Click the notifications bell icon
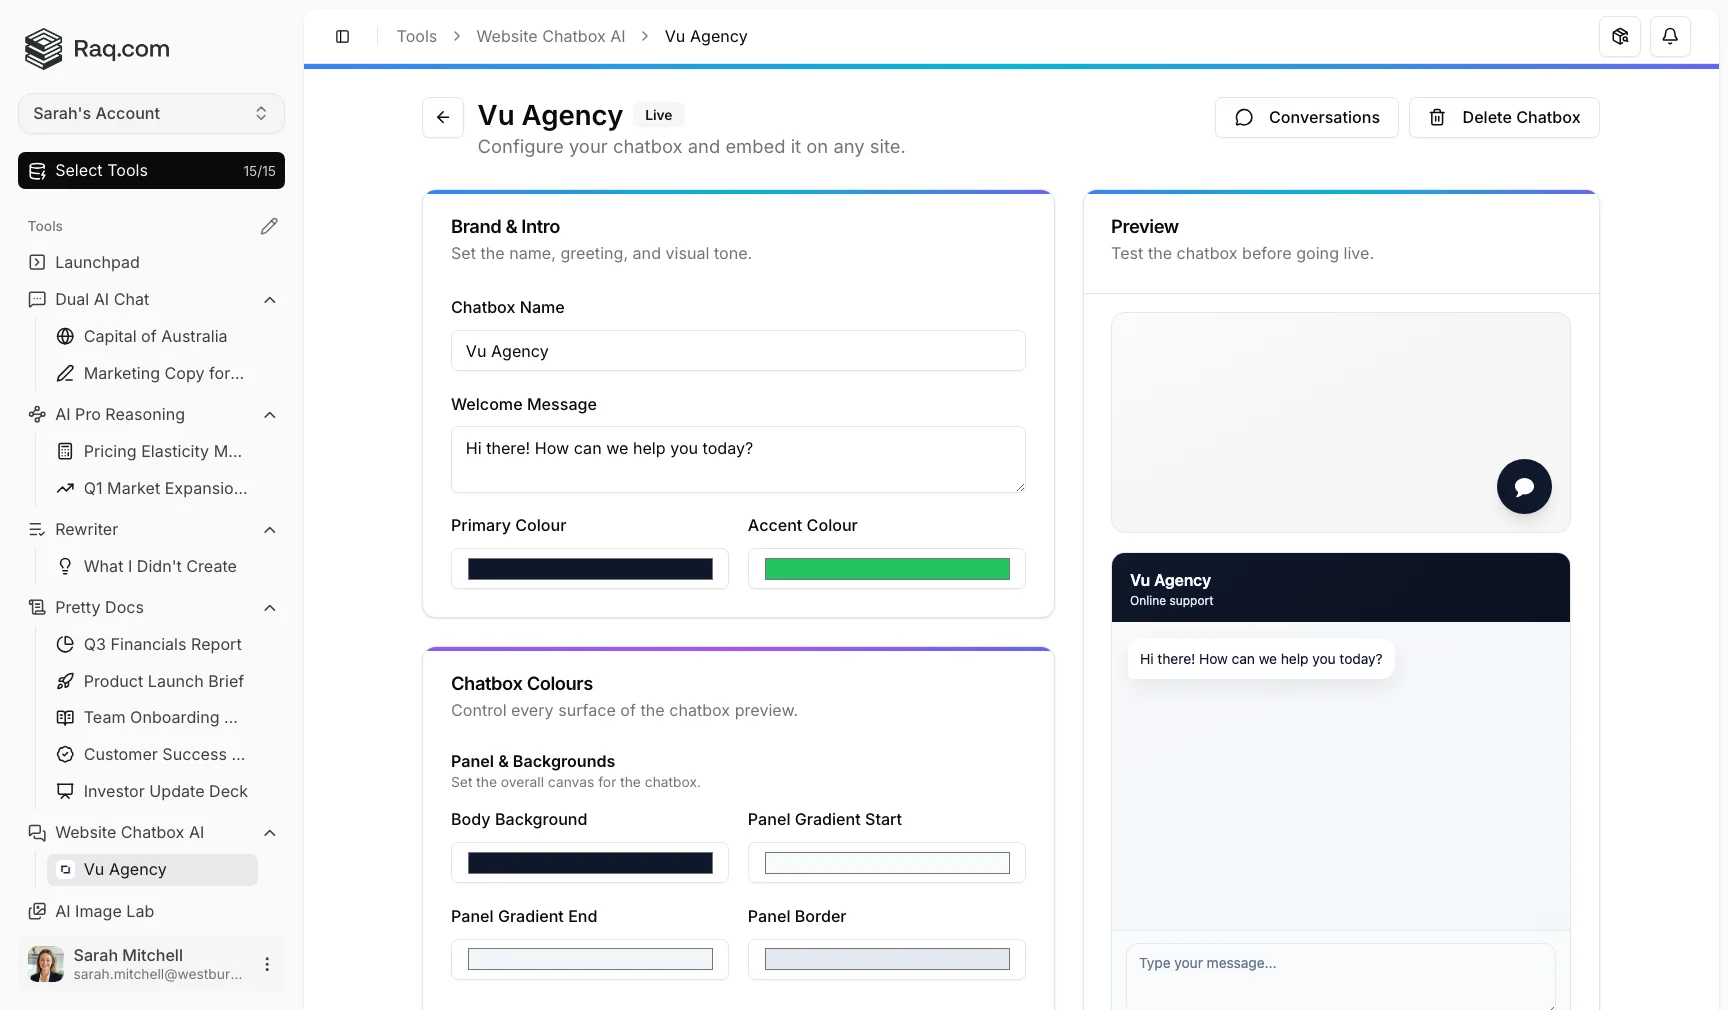Screen dimensions: 1728x1010 [1670, 37]
